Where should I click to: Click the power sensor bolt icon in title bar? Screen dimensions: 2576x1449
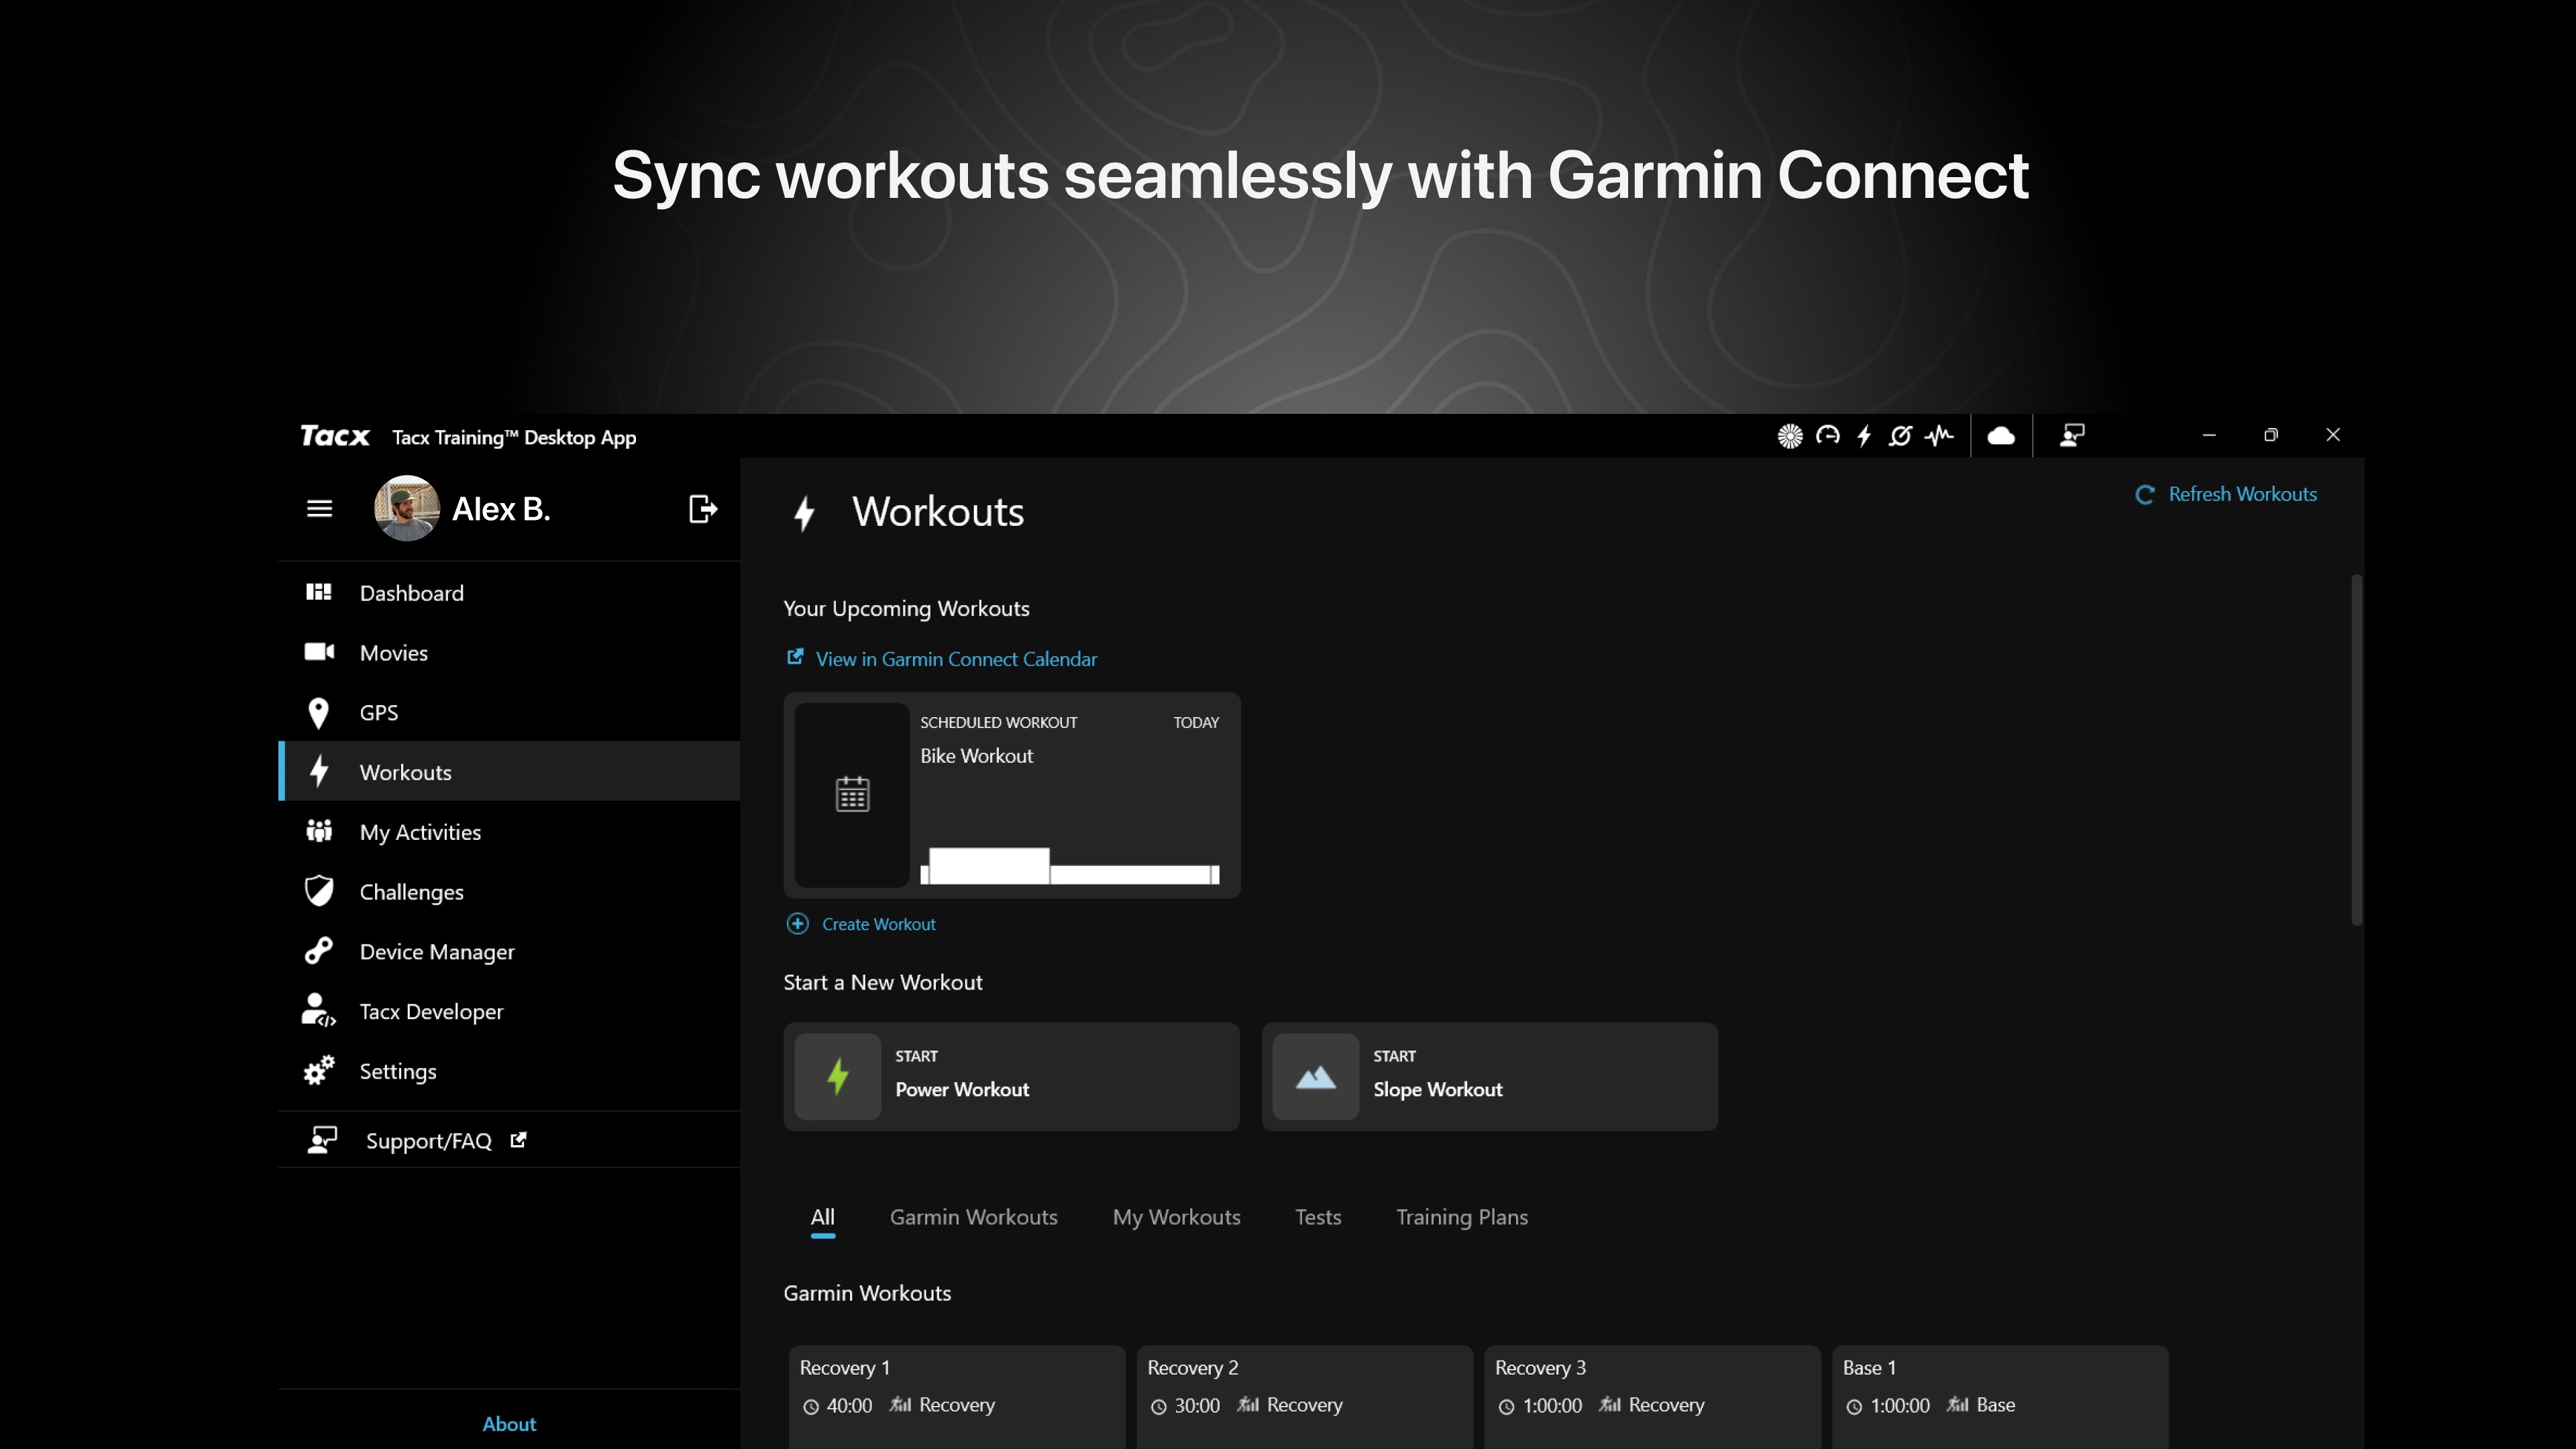1864,436
